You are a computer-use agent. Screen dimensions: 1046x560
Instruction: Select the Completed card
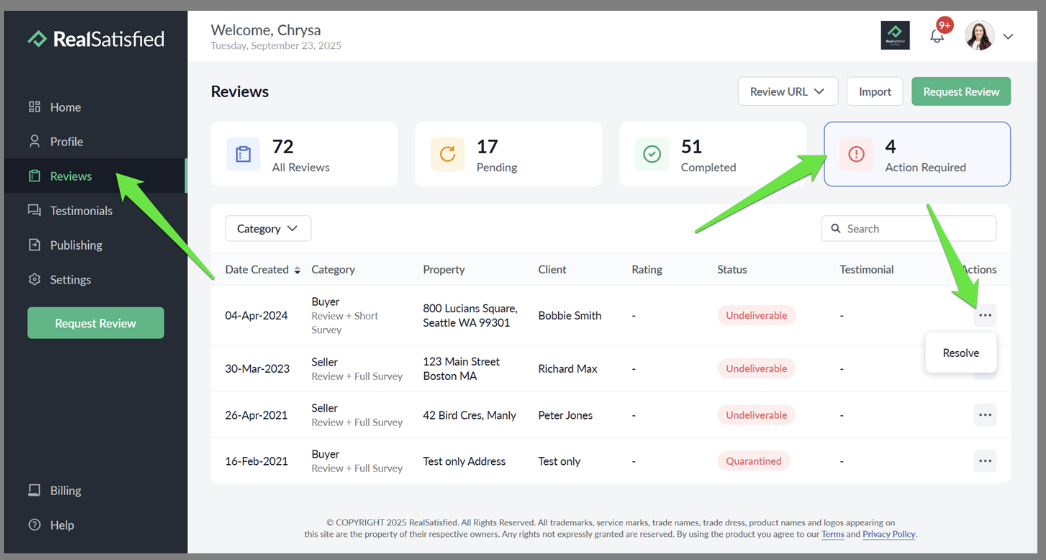click(712, 154)
